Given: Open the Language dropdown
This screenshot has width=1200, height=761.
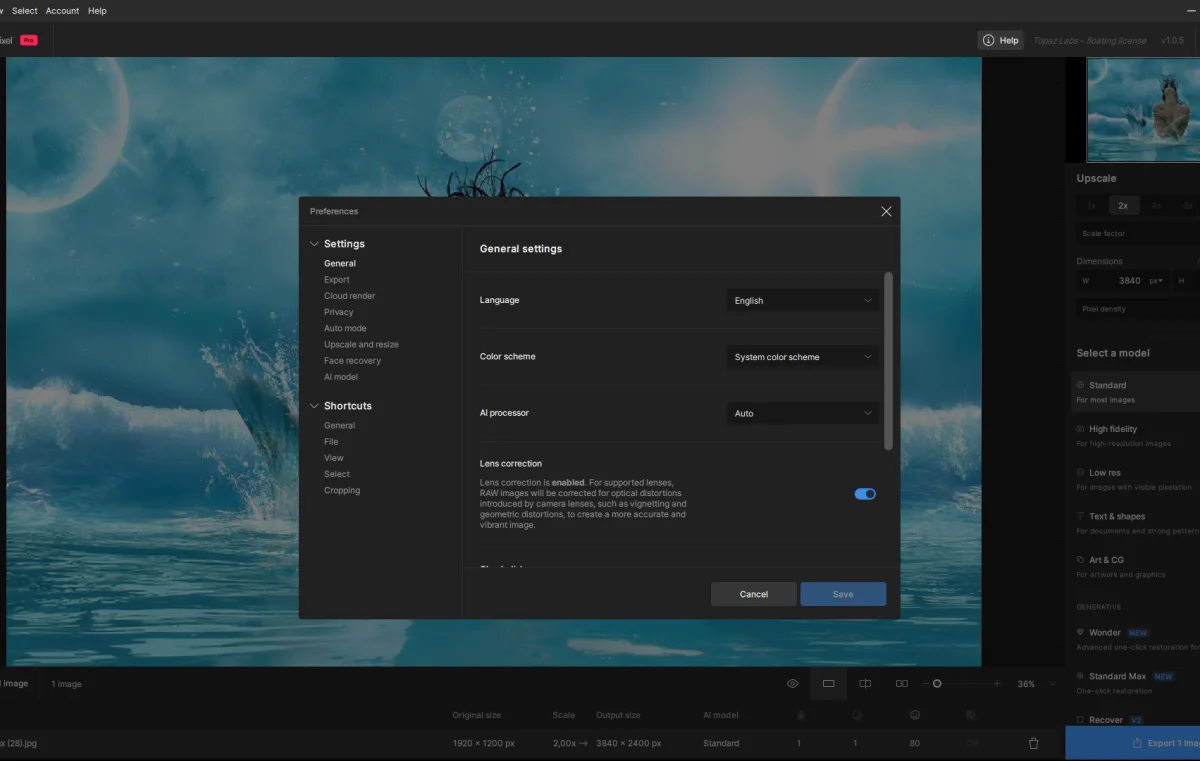Looking at the screenshot, I should [803, 300].
